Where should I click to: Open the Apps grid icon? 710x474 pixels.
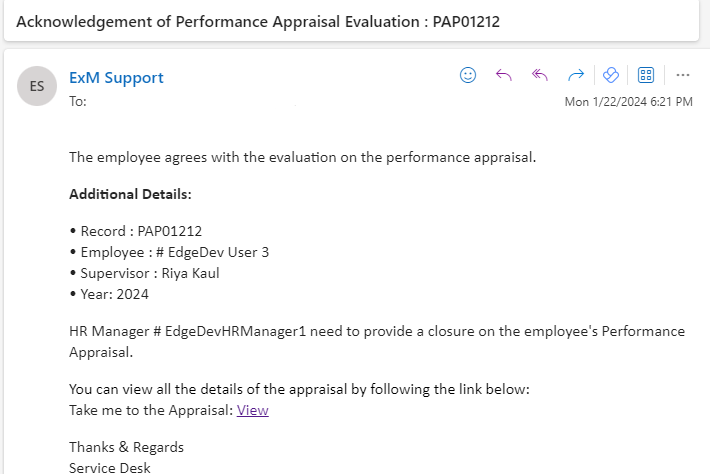[x=646, y=75]
